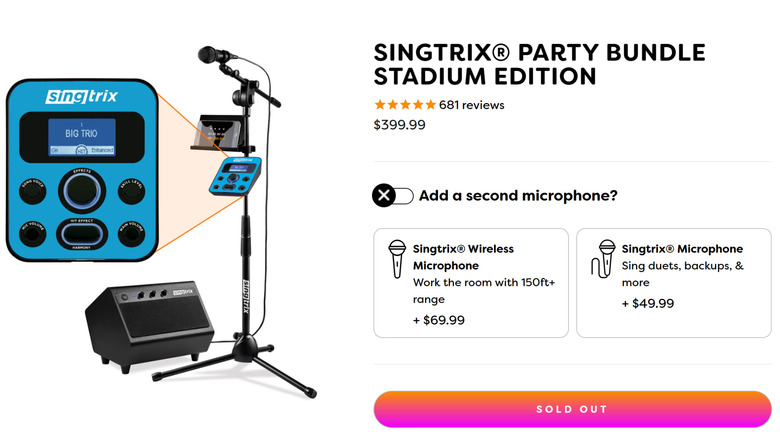780x438 pixels.
Task: Click the wireless microphone icon
Action: pos(396,260)
